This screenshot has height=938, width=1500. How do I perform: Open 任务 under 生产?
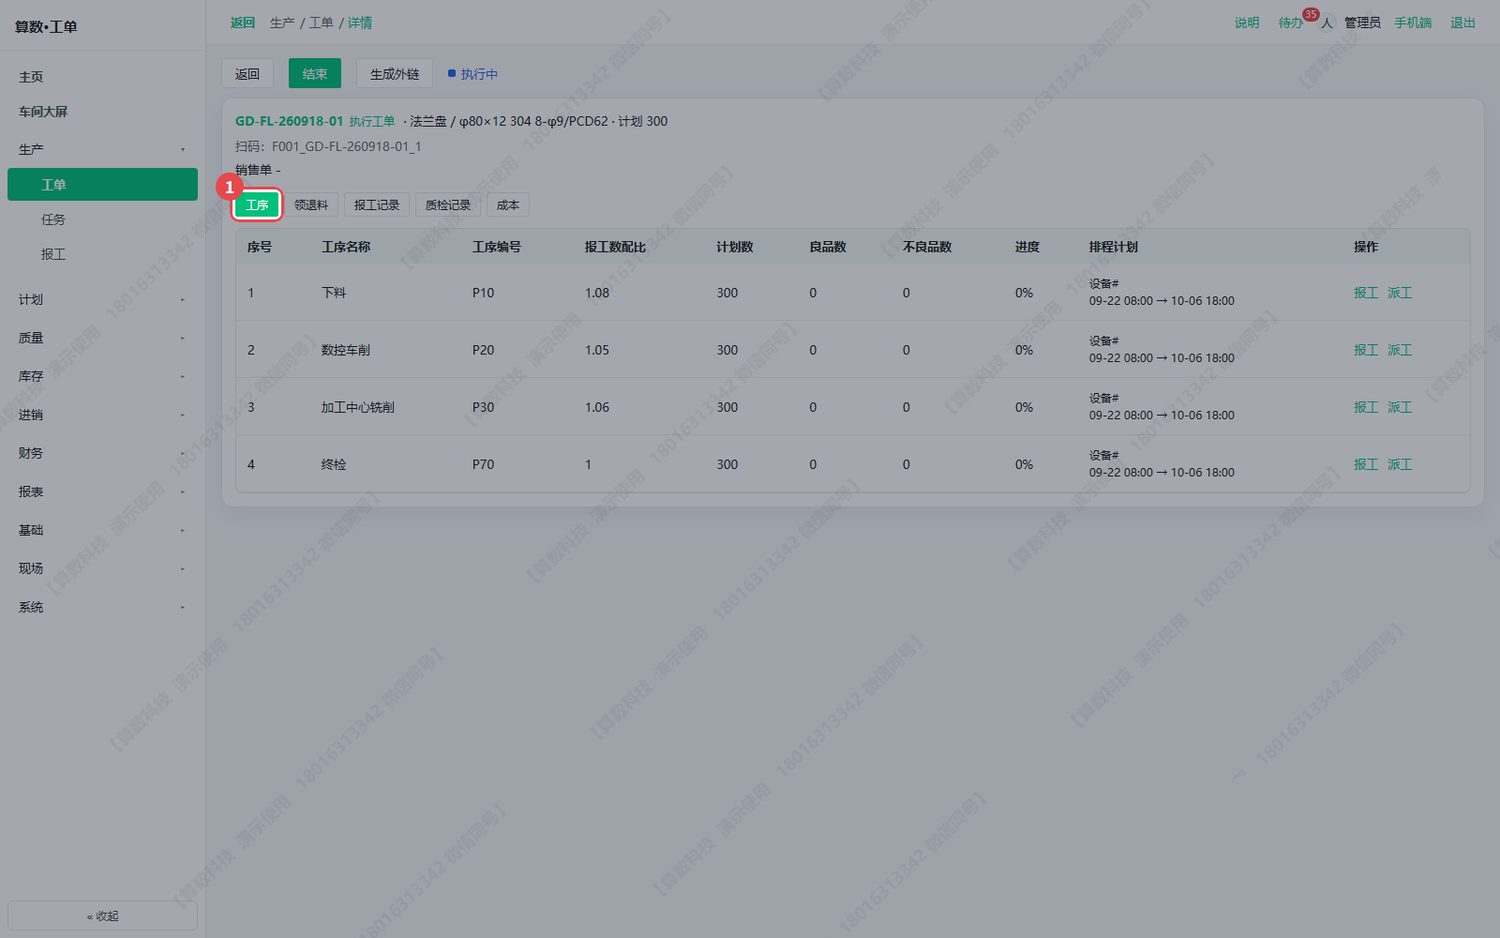coord(102,220)
